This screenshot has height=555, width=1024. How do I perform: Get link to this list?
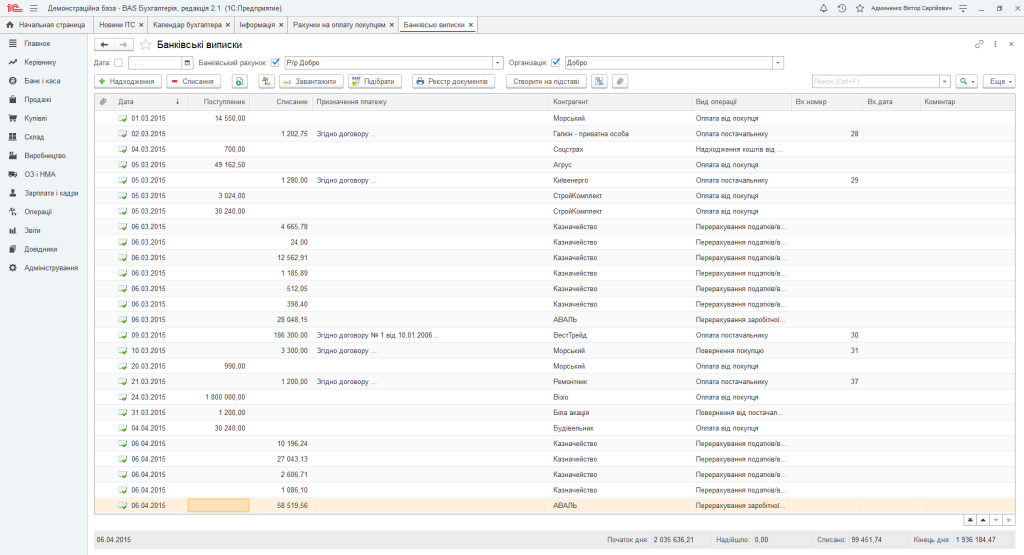pos(979,44)
